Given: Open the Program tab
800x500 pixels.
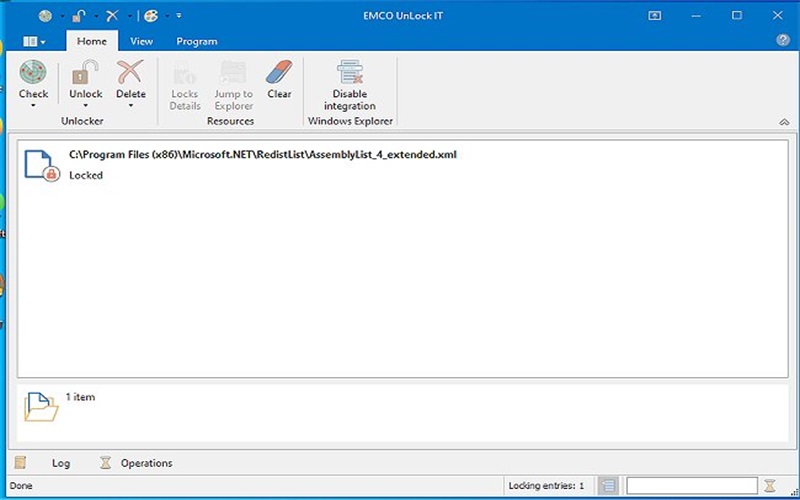Looking at the screenshot, I should tap(196, 41).
